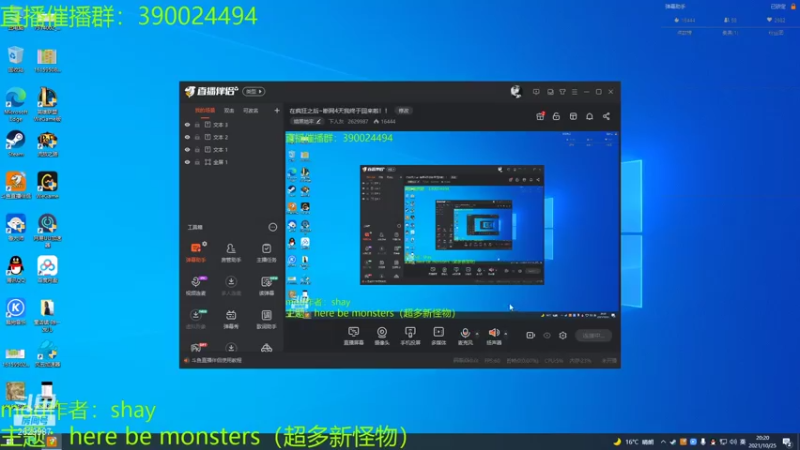Hide the 文本 3 source layer
The image size is (800, 450).
point(187,124)
